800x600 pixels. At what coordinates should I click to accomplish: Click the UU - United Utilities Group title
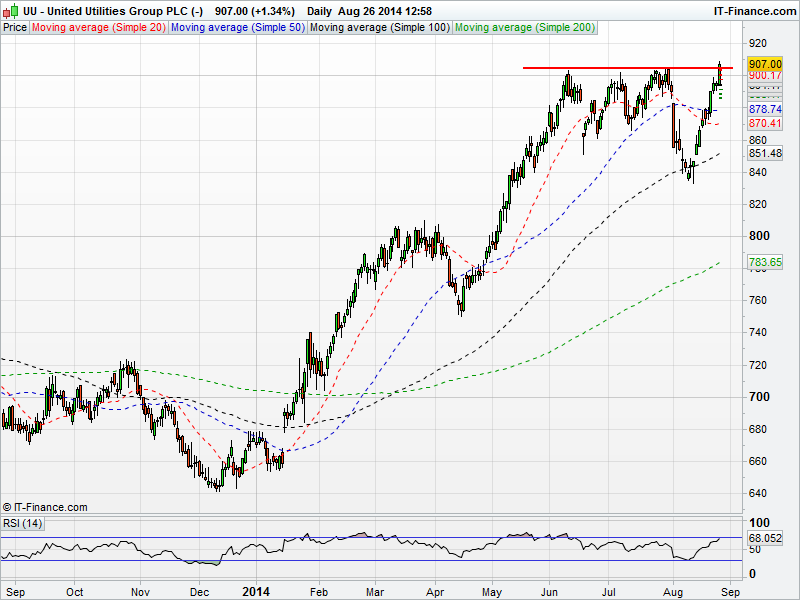110,10
